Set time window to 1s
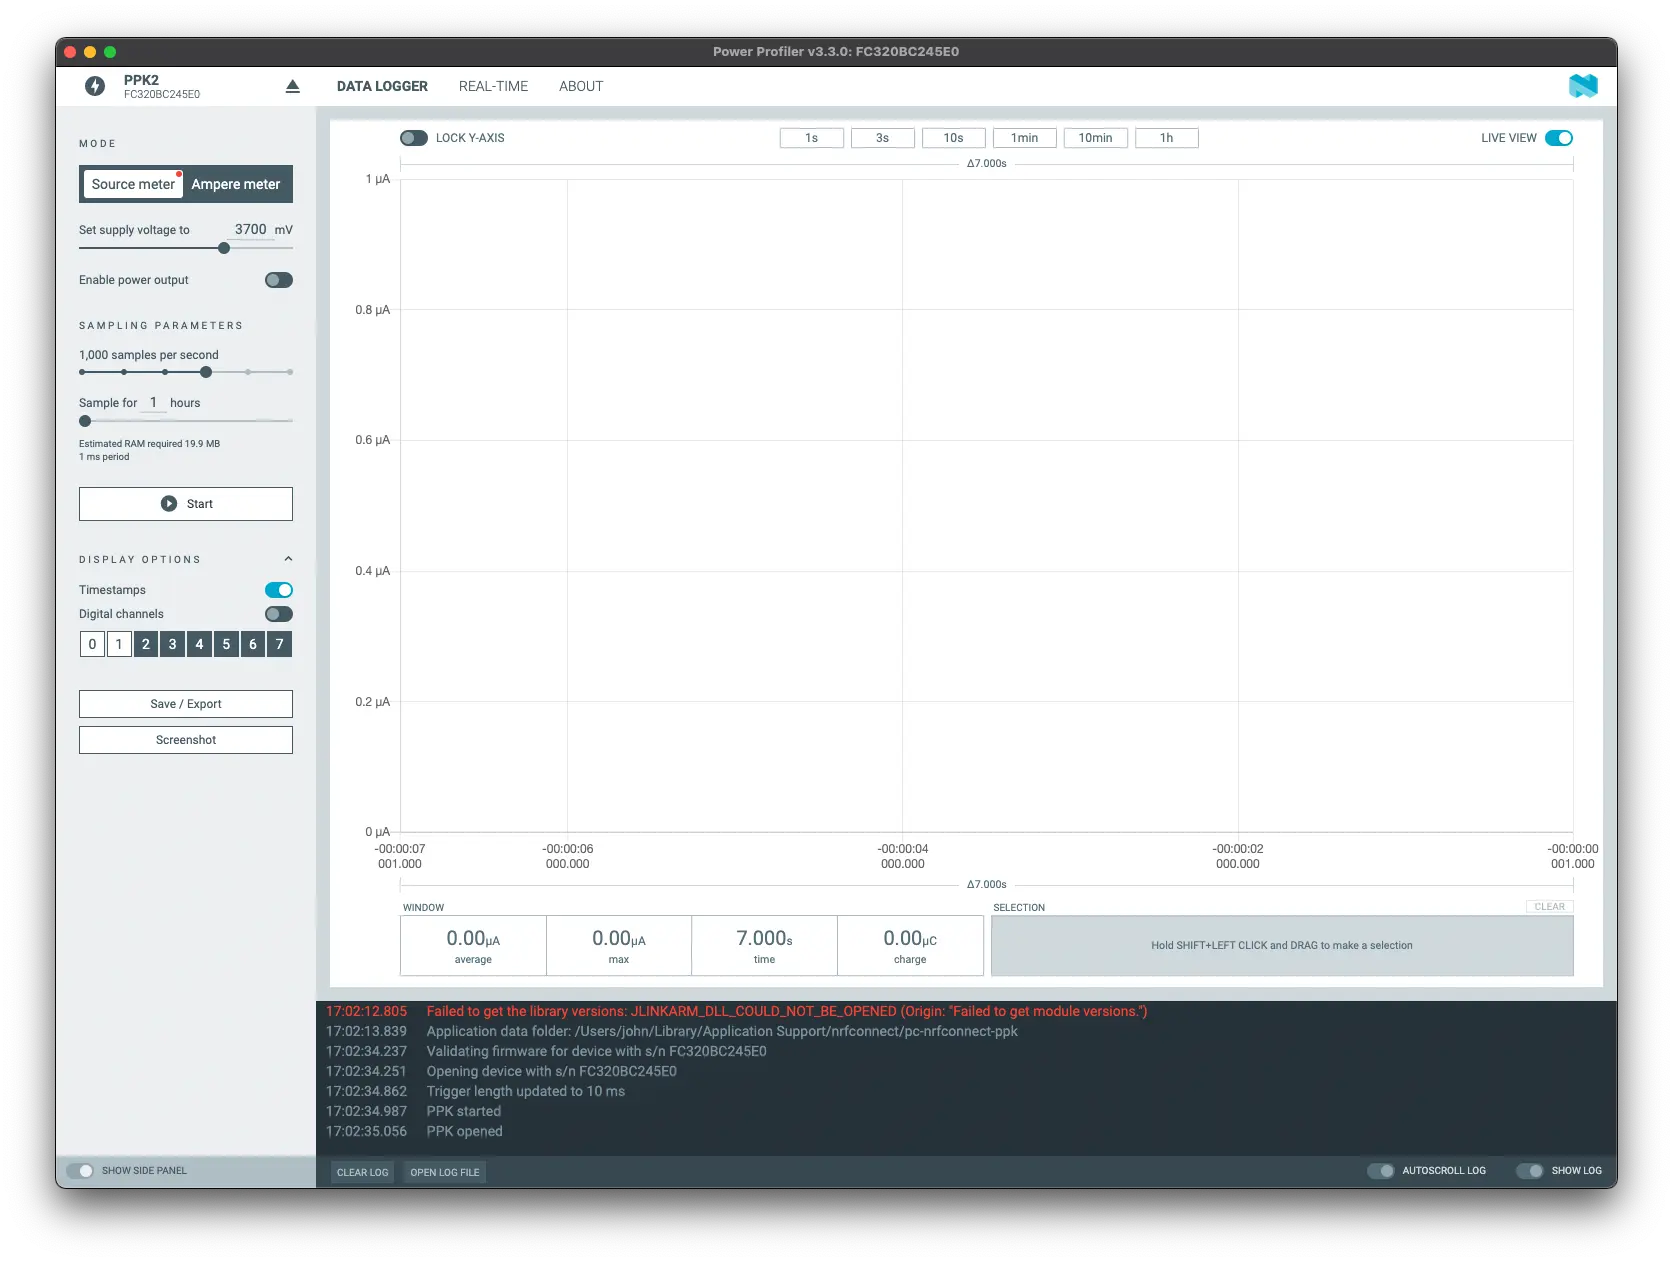The width and height of the screenshot is (1673, 1262). [812, 138]
